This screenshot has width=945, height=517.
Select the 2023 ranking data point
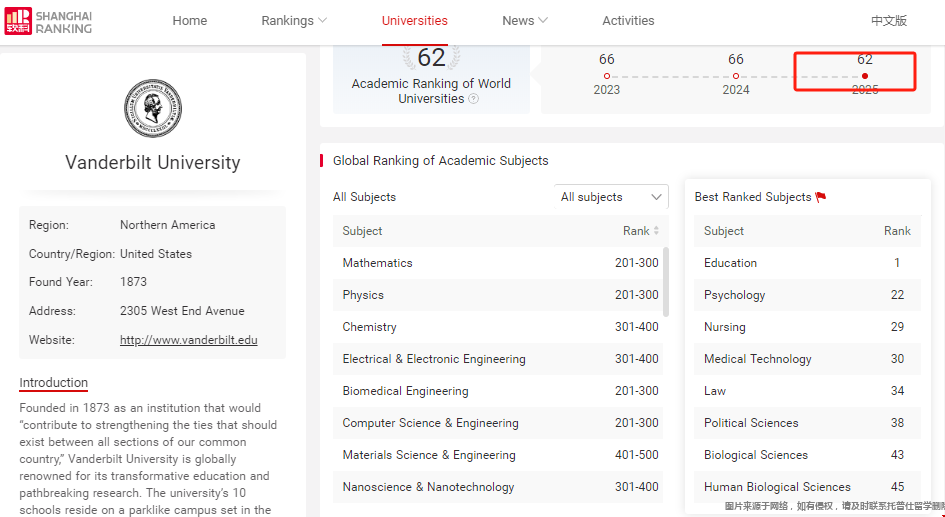point(607,76)
